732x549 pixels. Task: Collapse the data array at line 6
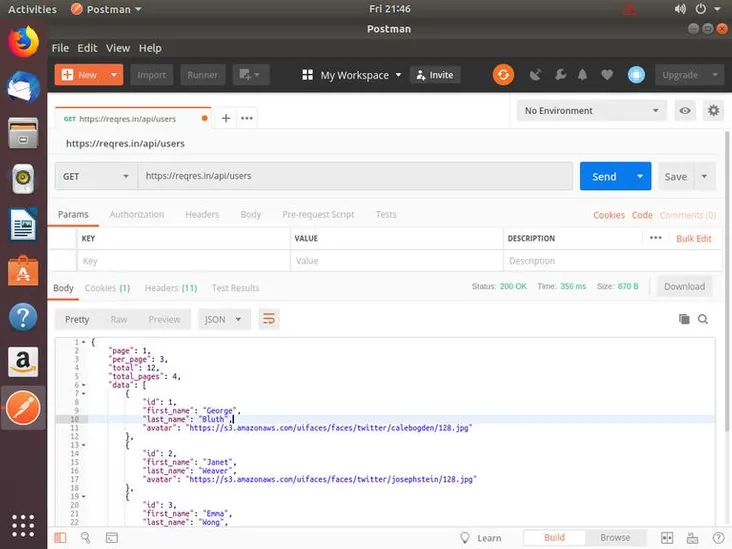click(x=84, y=385)
